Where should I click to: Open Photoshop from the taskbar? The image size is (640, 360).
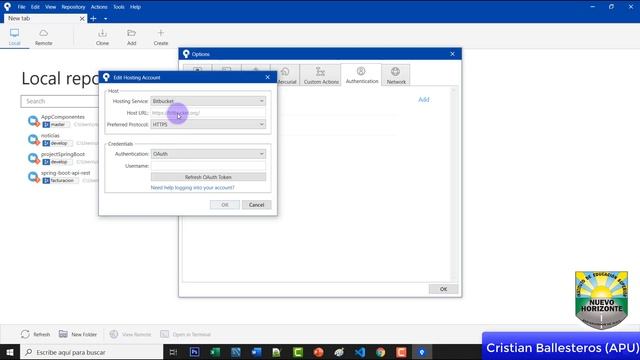194,352
